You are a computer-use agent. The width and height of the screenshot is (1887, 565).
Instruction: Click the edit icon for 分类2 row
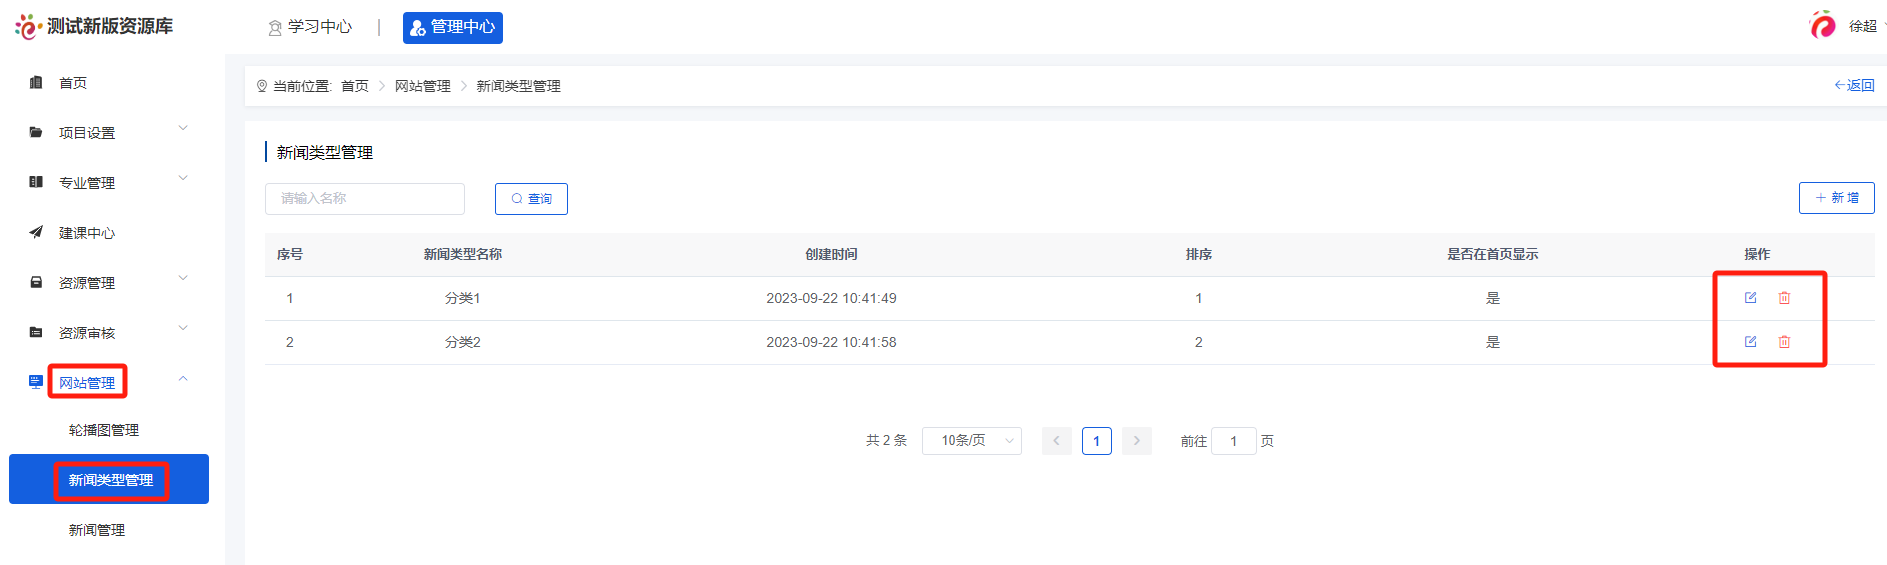pos(1750,342)
